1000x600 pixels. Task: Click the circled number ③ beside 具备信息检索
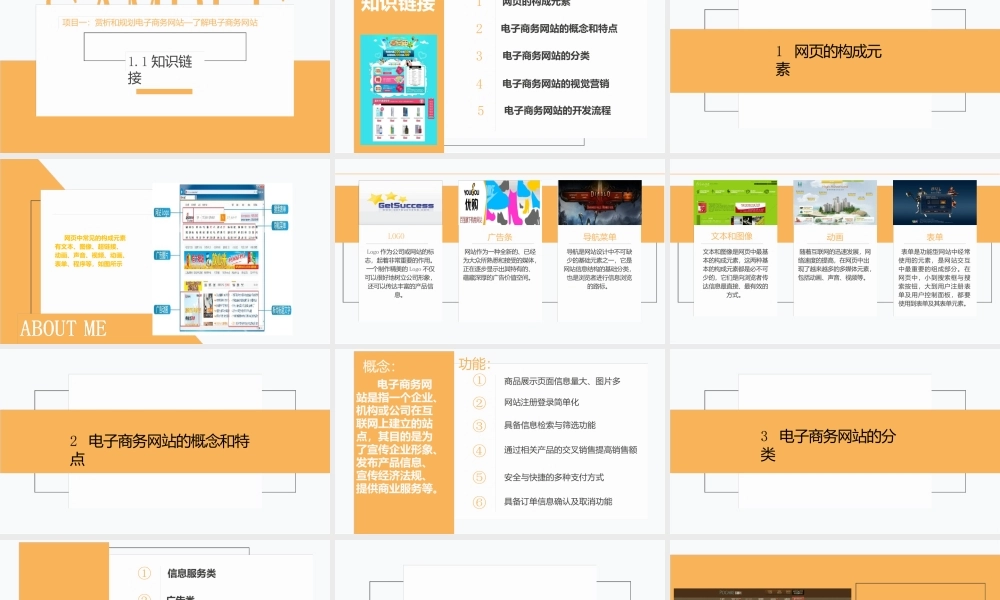point(479,426)
